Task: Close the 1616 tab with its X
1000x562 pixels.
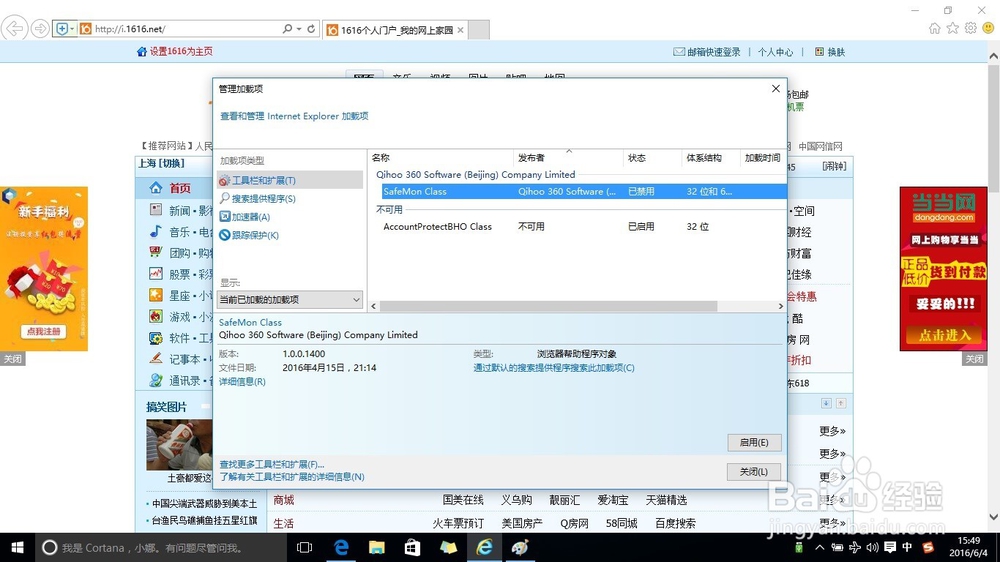Action: (x=460, y=30)
